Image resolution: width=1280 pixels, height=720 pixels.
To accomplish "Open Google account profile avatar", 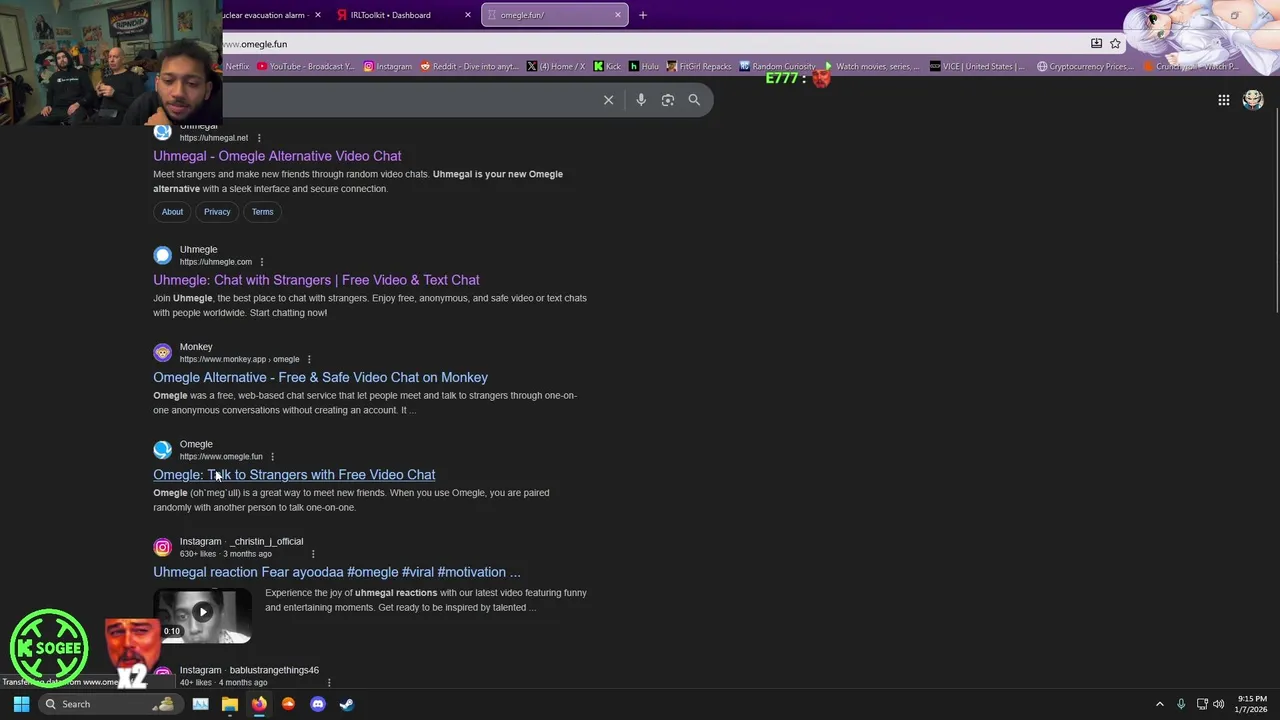I will 1253,100.
